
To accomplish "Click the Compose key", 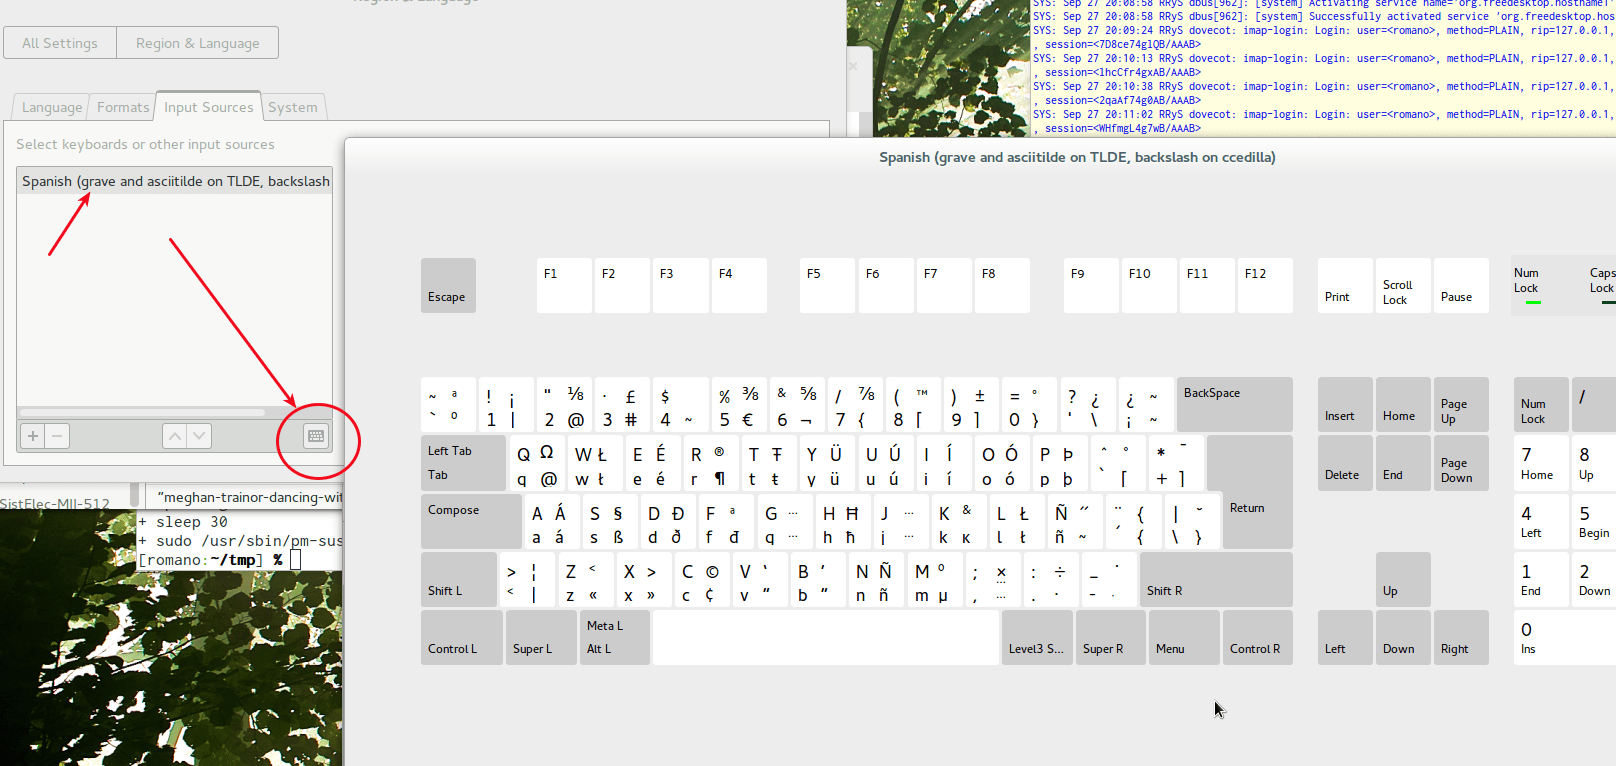I will tap(471, 521).
